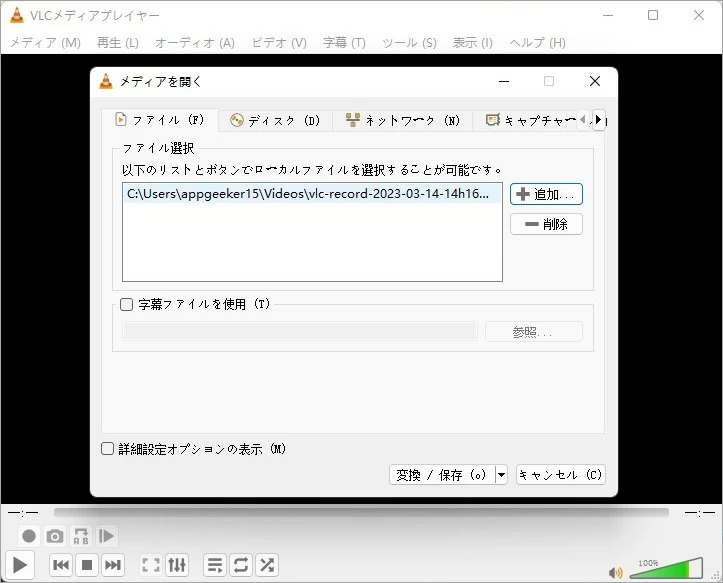The height and width of the screenshot is (583, 723).
Task: Switch to the ディスク (D) tab
Action: [x=275, y=121]
